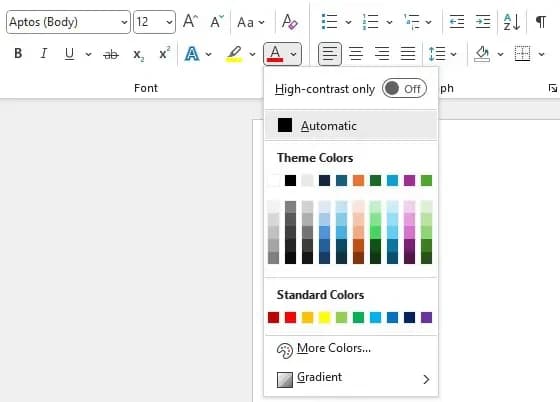Pick purple theme color swatch
This screenshot has height=402, width=560.
coord(409,180)
